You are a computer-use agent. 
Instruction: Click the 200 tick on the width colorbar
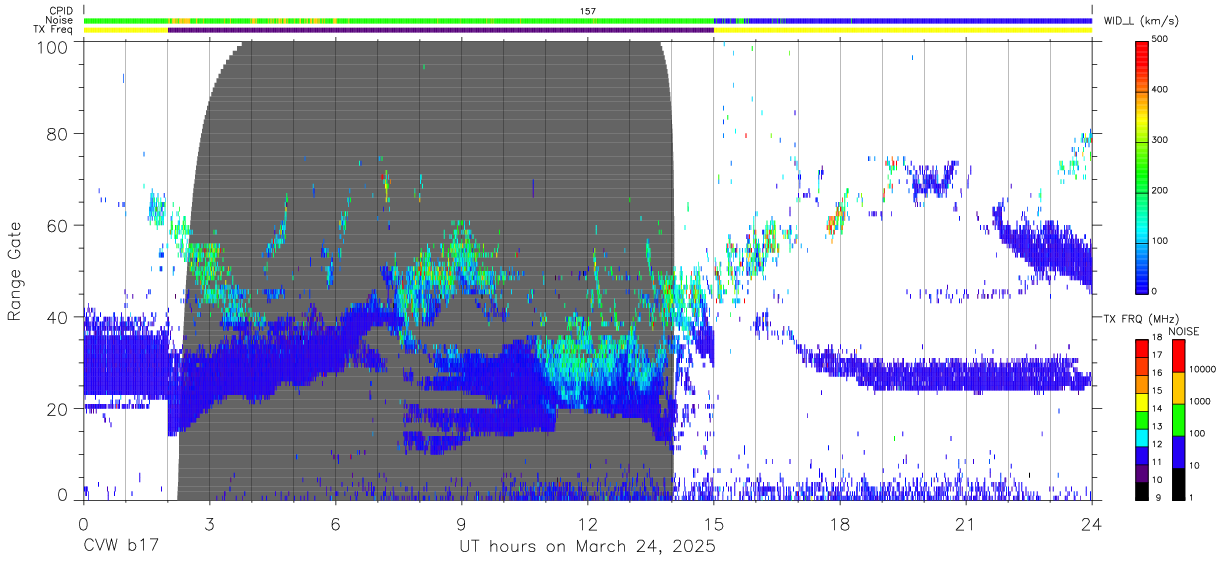pyautogui.click(x=1161, y=190)
